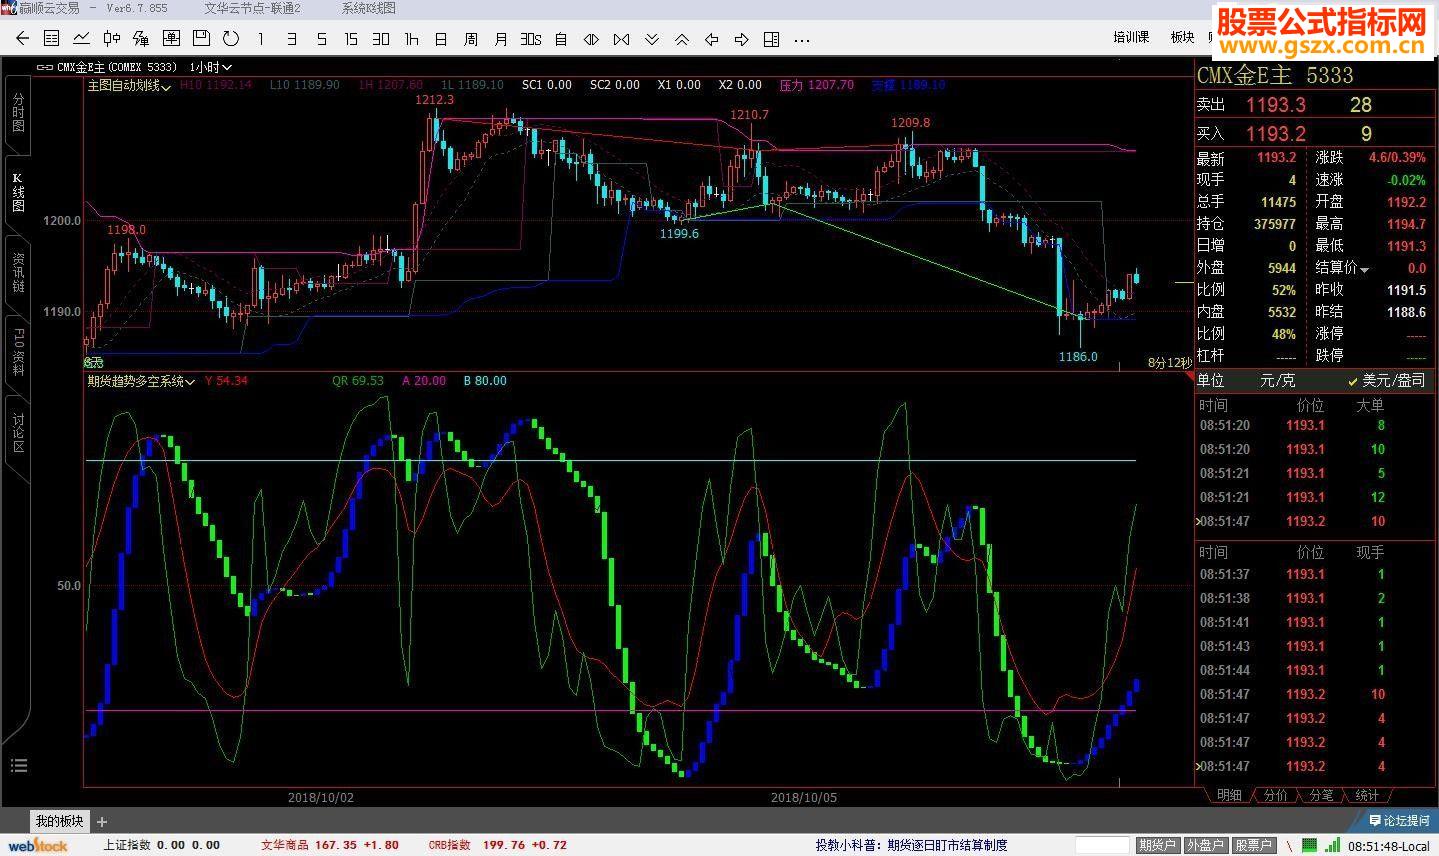This screenshot has width=1439, height=856.
Task: Click the save disk icon
Action: 201,39
